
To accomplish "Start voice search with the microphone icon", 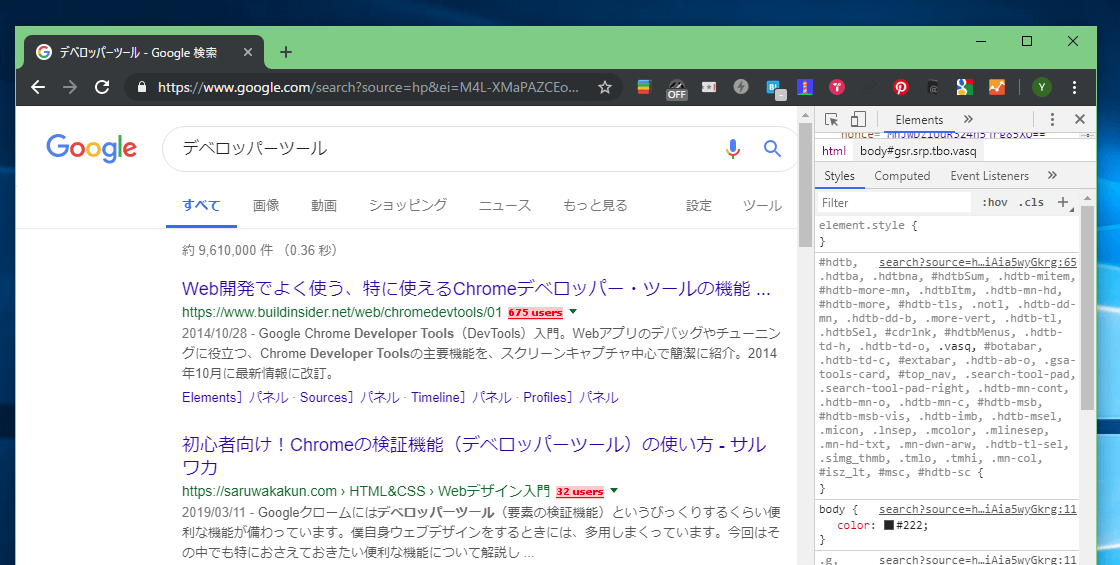I will [732, 149].
